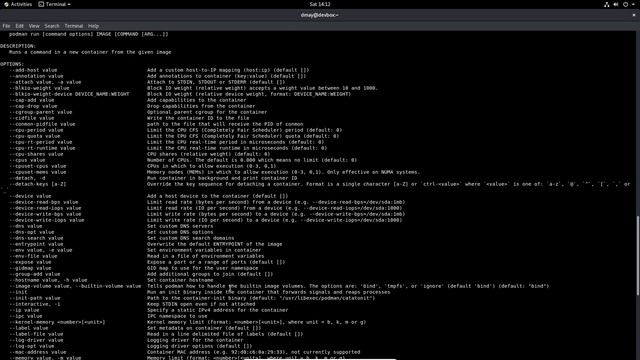
Task: Click 'Add capabilities to the container' description
Action: point(197,100)
